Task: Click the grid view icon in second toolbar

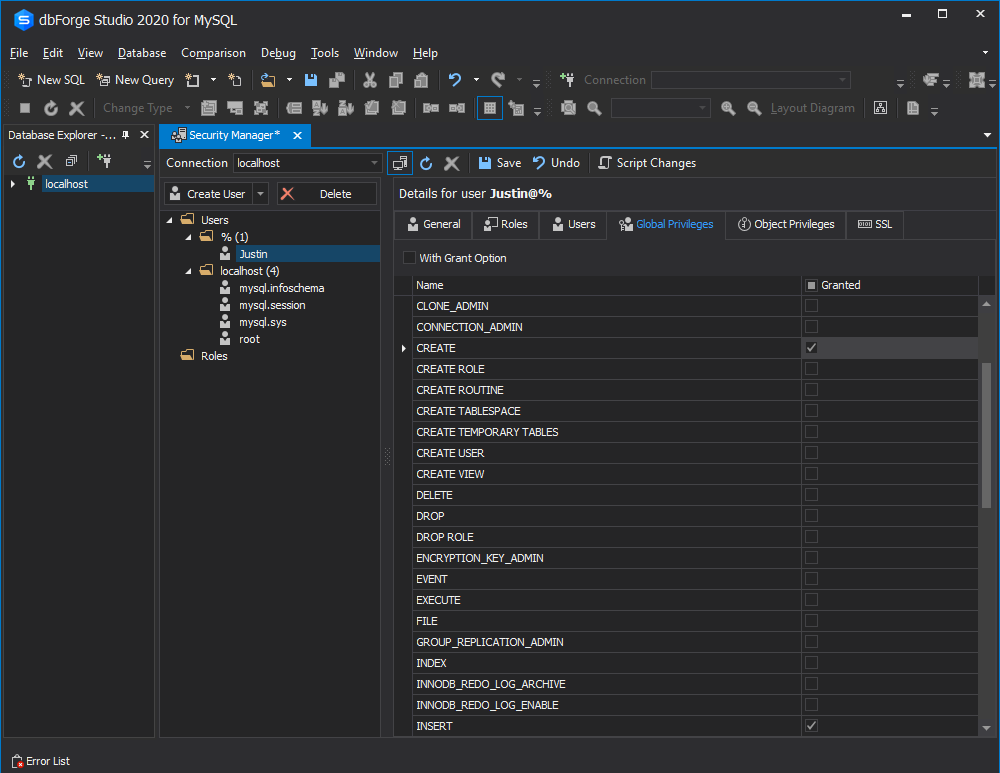Action: (490, 108)
